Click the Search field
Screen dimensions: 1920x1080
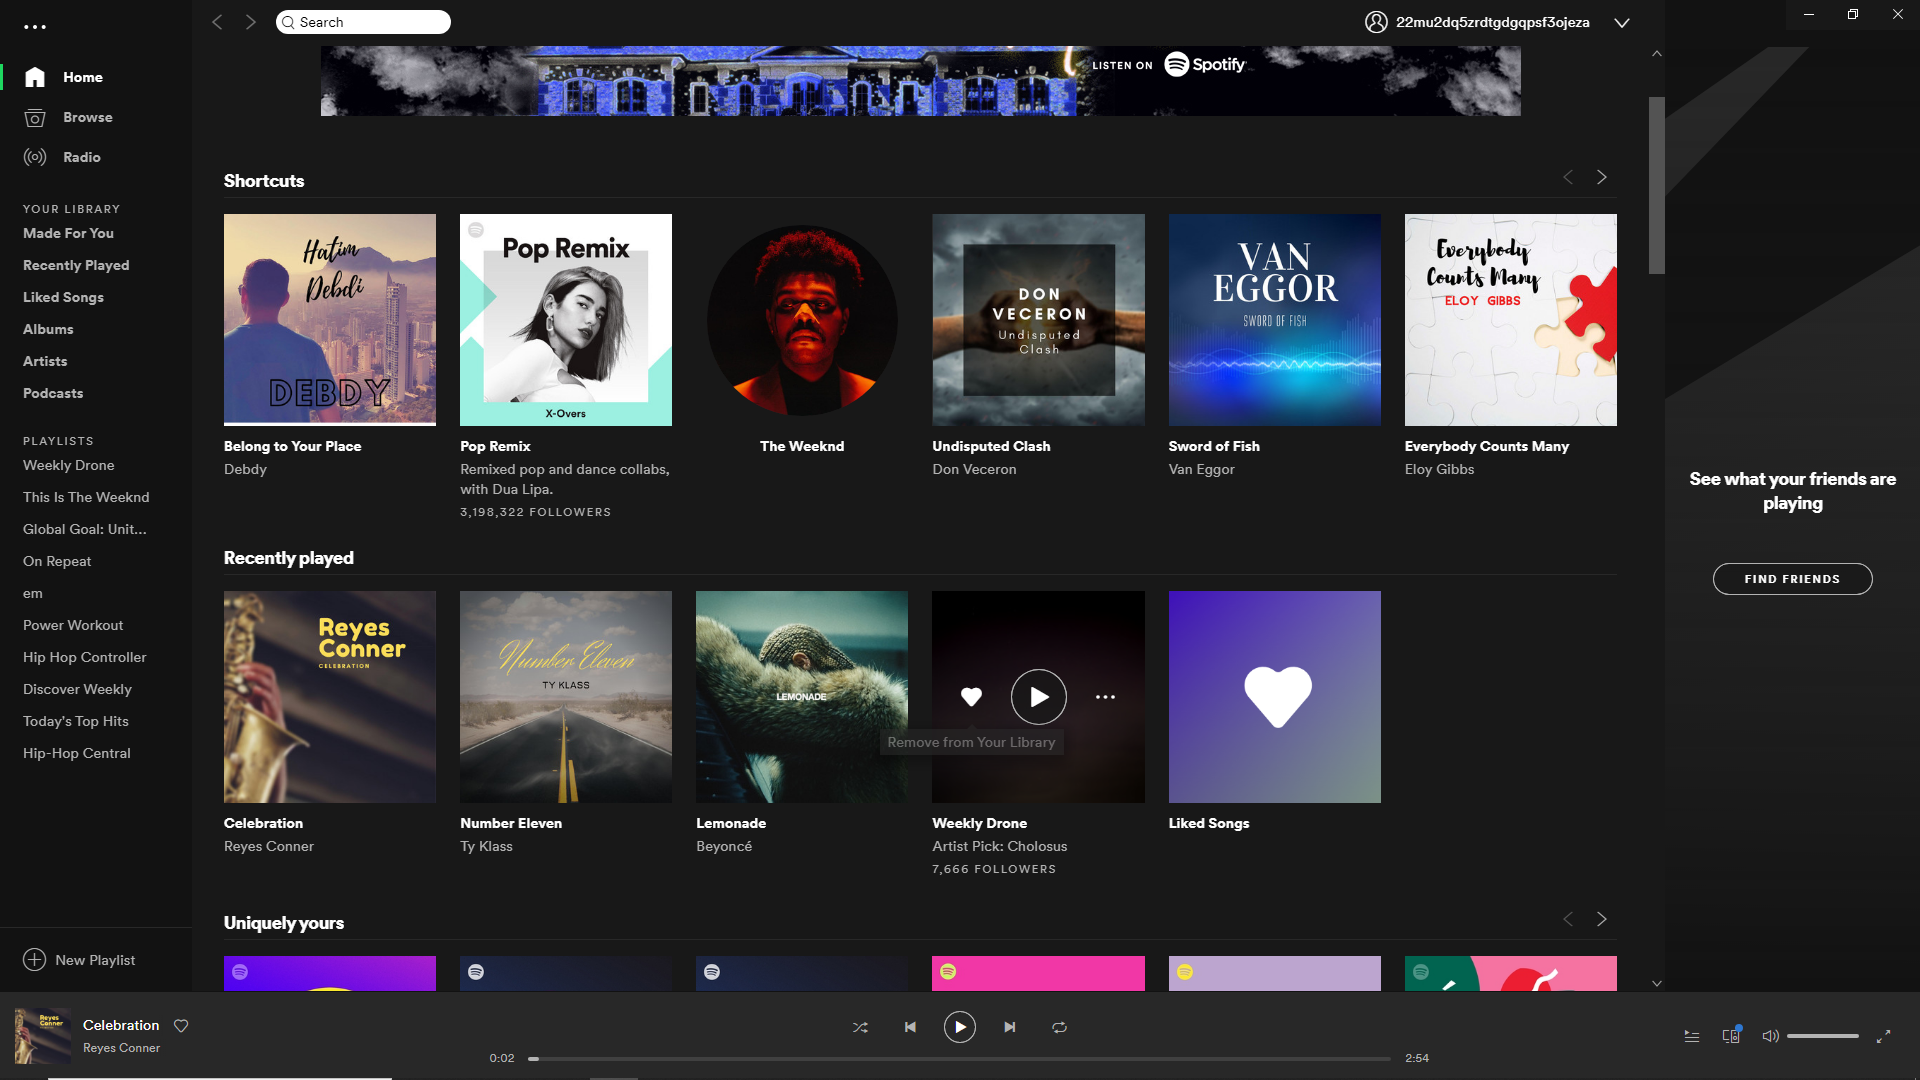click(363, 22)
